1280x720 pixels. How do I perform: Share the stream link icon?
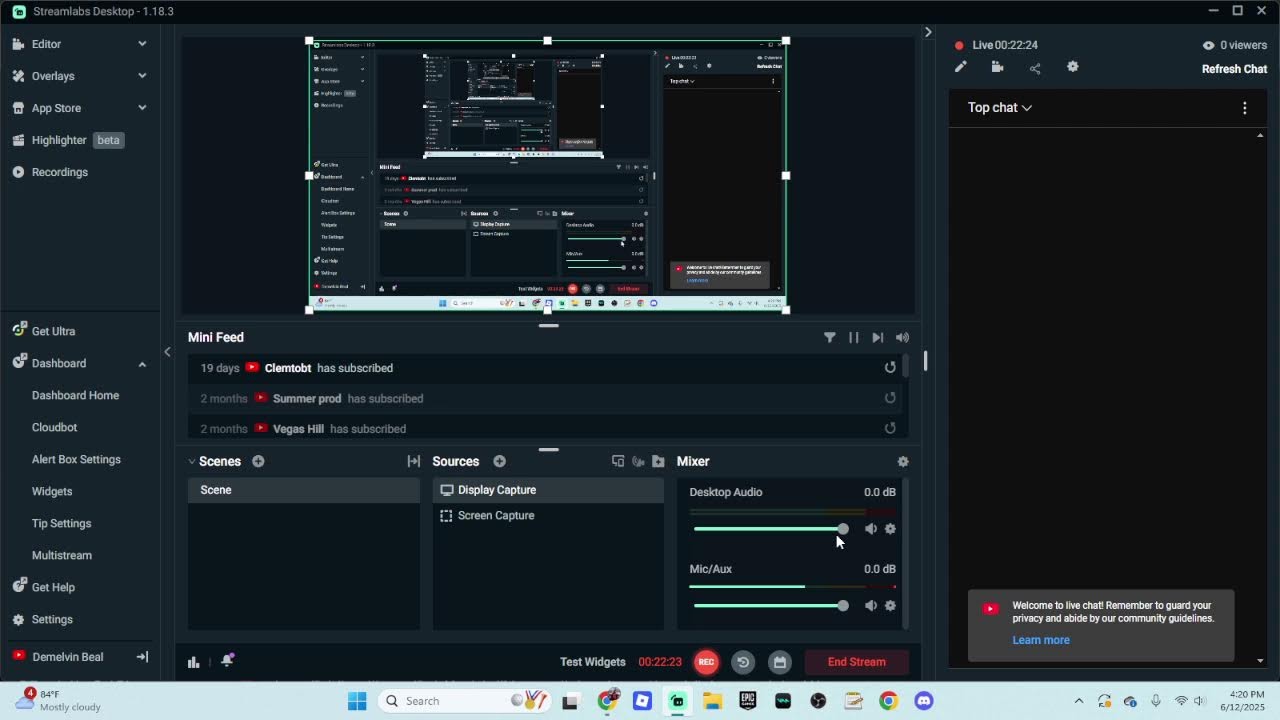click(x=1035, y=67)
